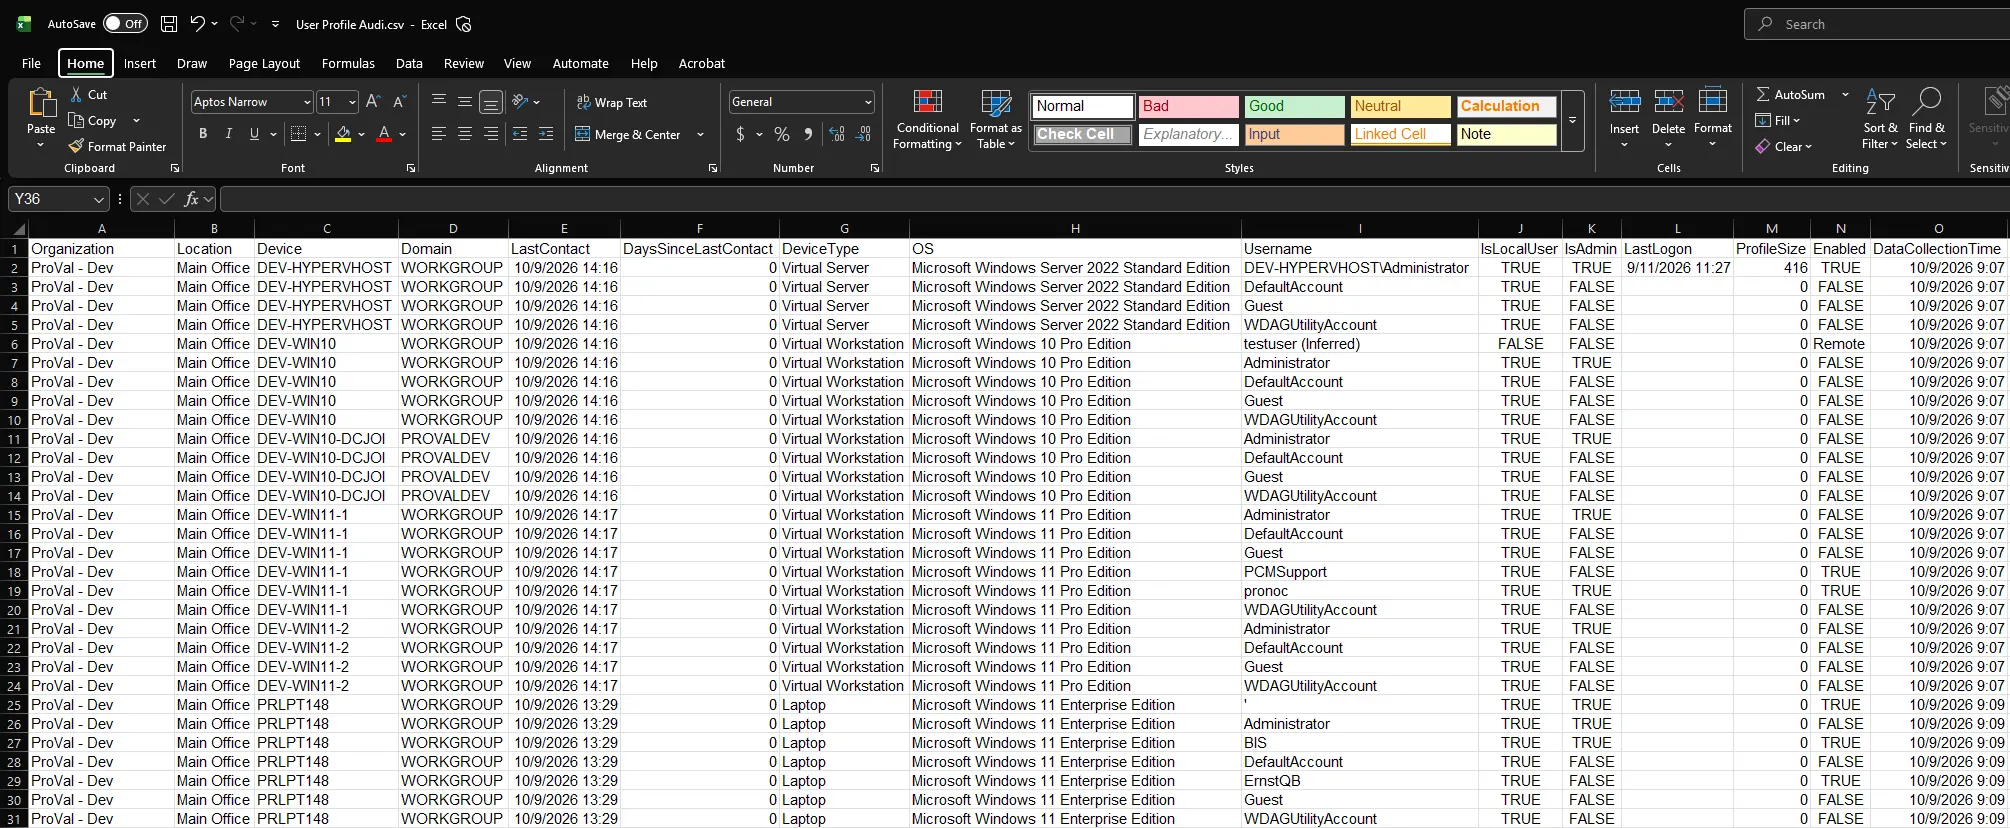2010x828 pixels.
Task: Click the Merge & Center icon
Action: (x=583, y=134)
